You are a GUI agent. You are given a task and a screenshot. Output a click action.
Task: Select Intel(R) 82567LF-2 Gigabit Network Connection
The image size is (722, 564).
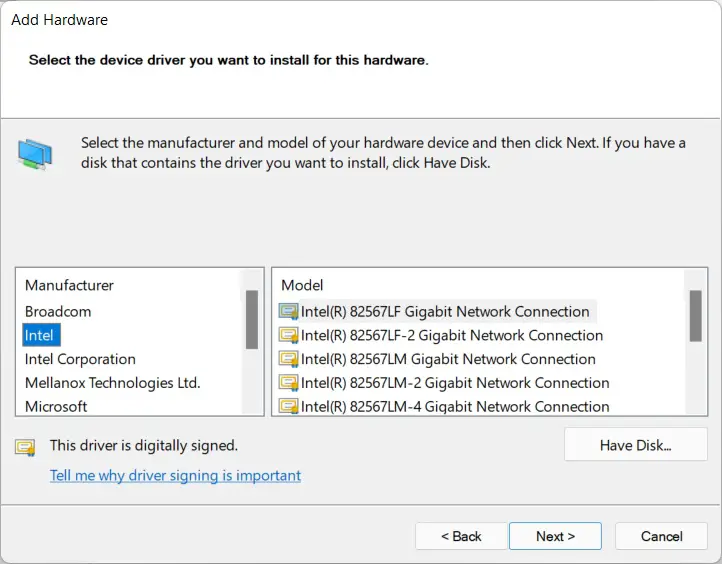pyautogui.click(x=452, y=335)
